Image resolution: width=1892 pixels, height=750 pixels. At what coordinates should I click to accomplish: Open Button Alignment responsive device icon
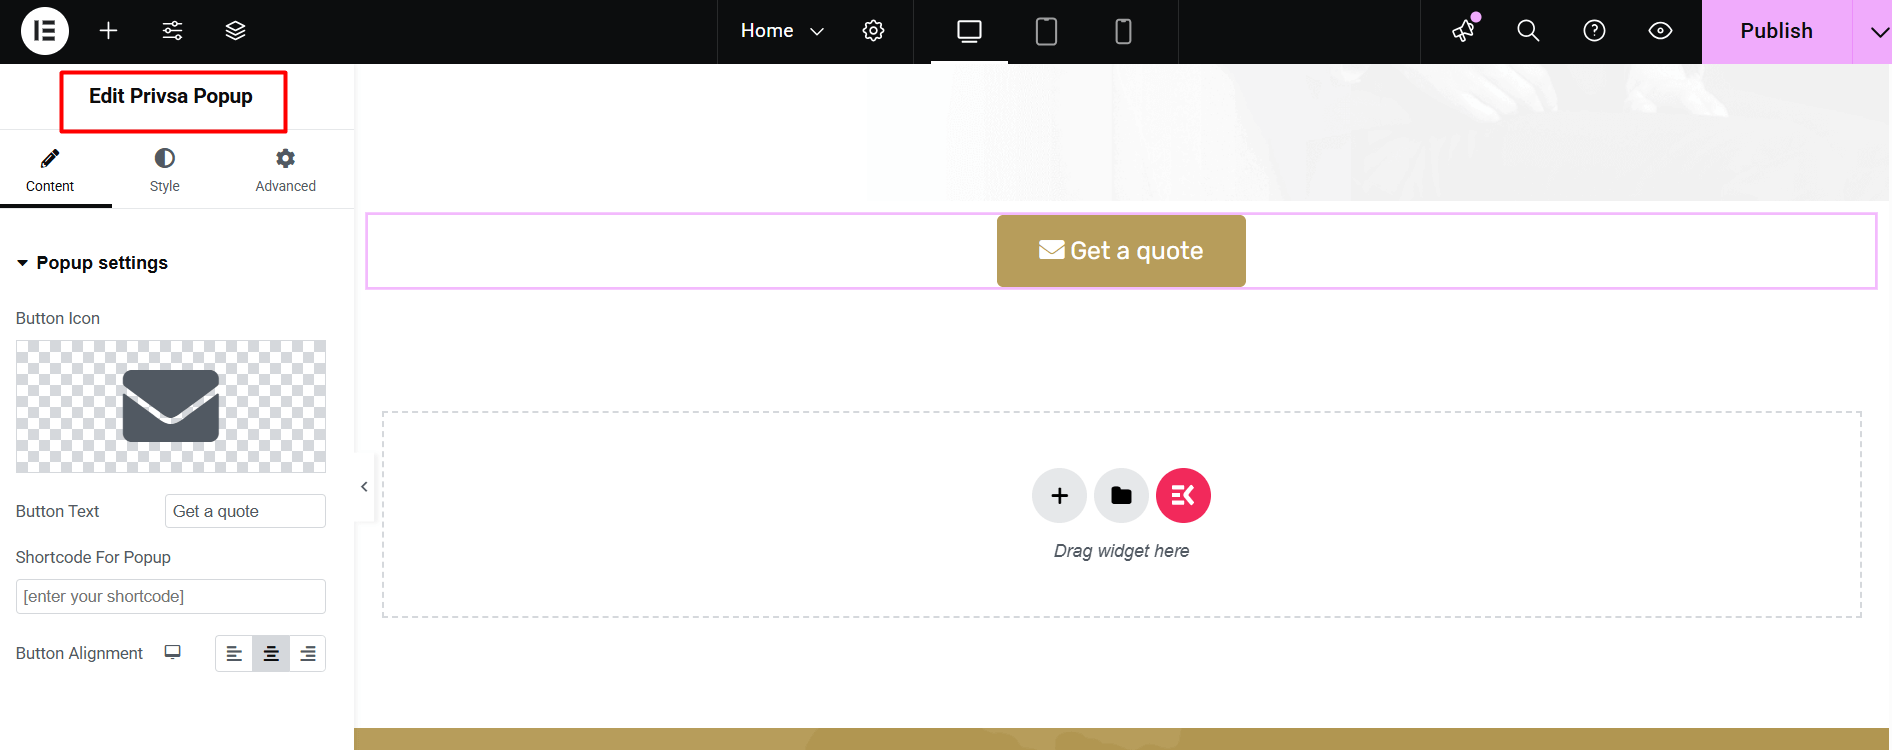[173, 652]
